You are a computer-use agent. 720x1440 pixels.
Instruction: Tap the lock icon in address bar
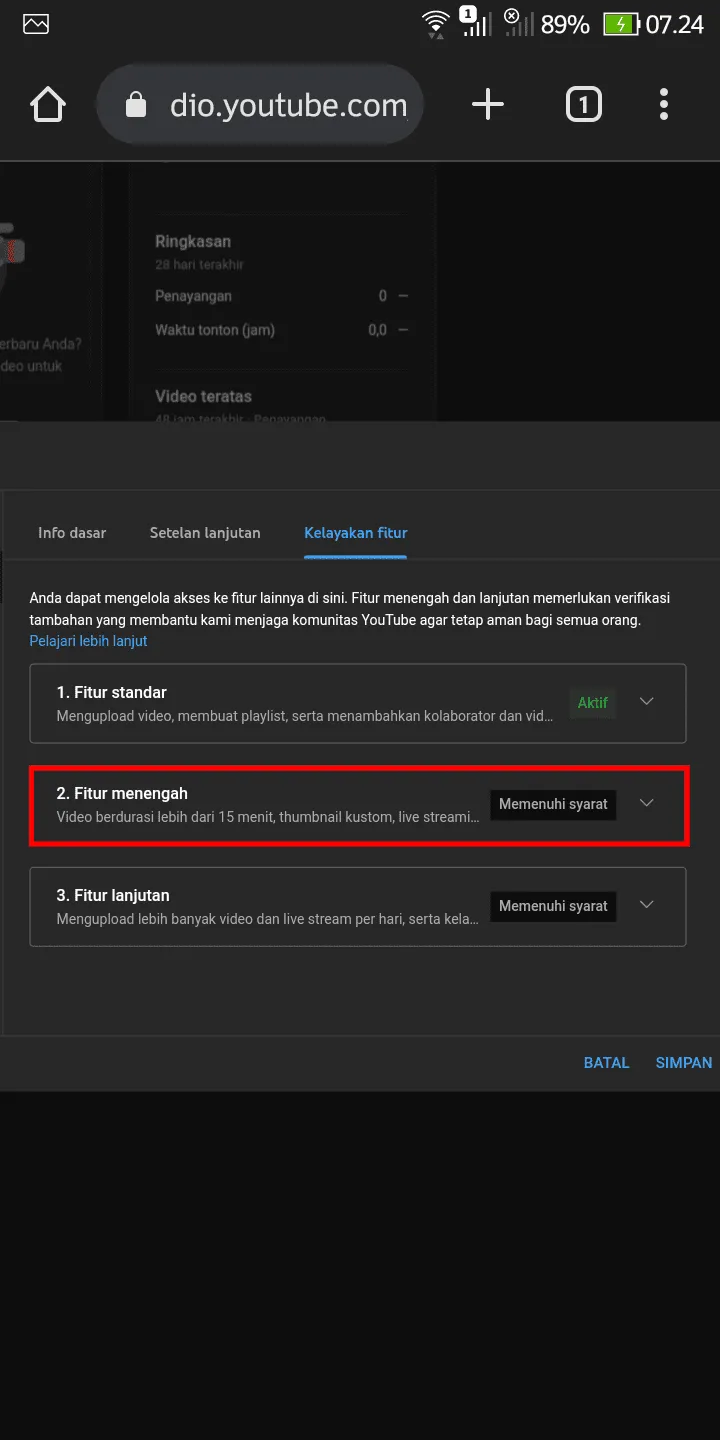coord(136,105)
